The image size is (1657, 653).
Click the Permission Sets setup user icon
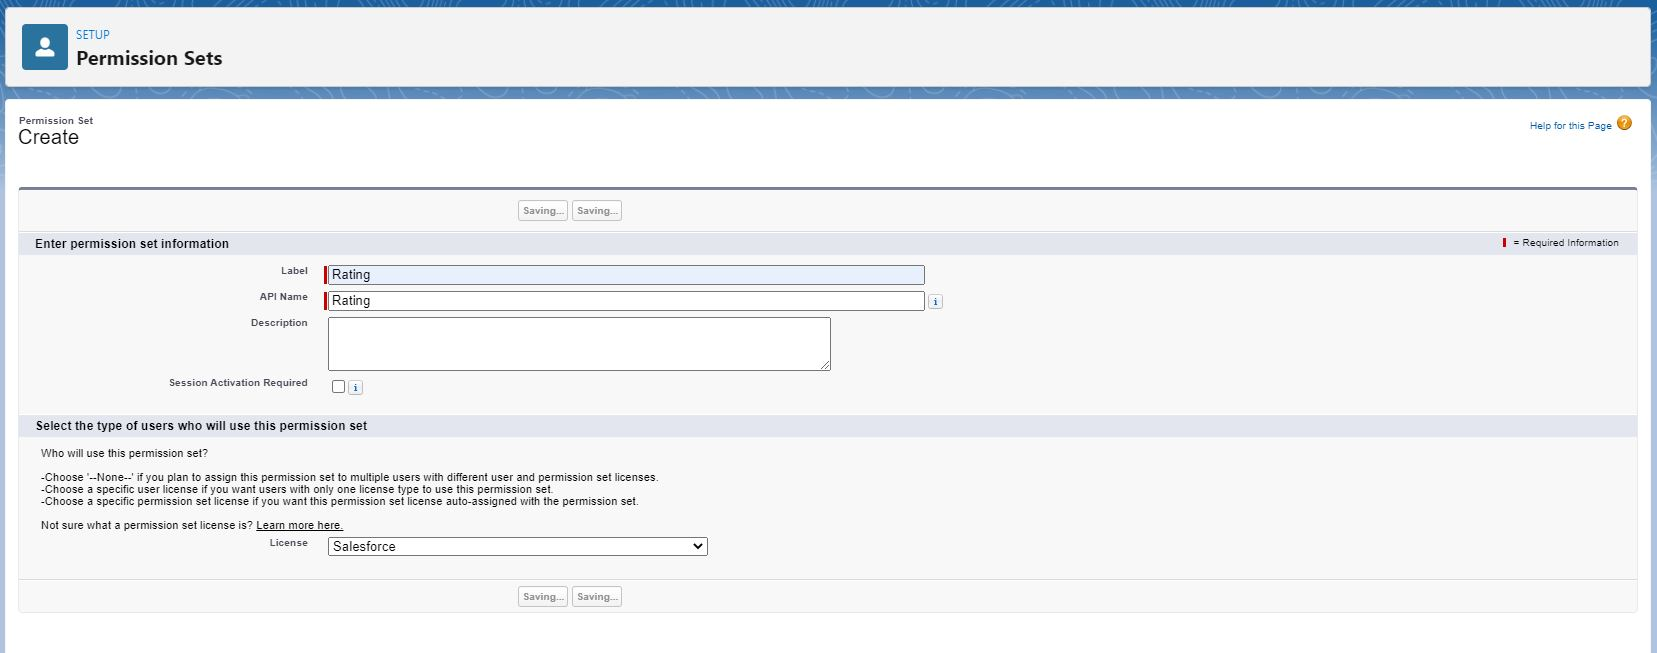[45, 47]
